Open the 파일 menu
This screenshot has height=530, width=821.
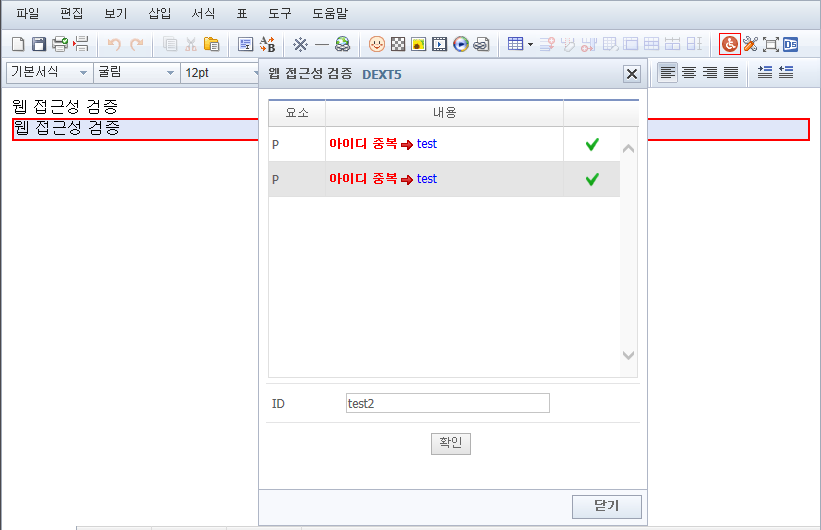click(28, 14)
